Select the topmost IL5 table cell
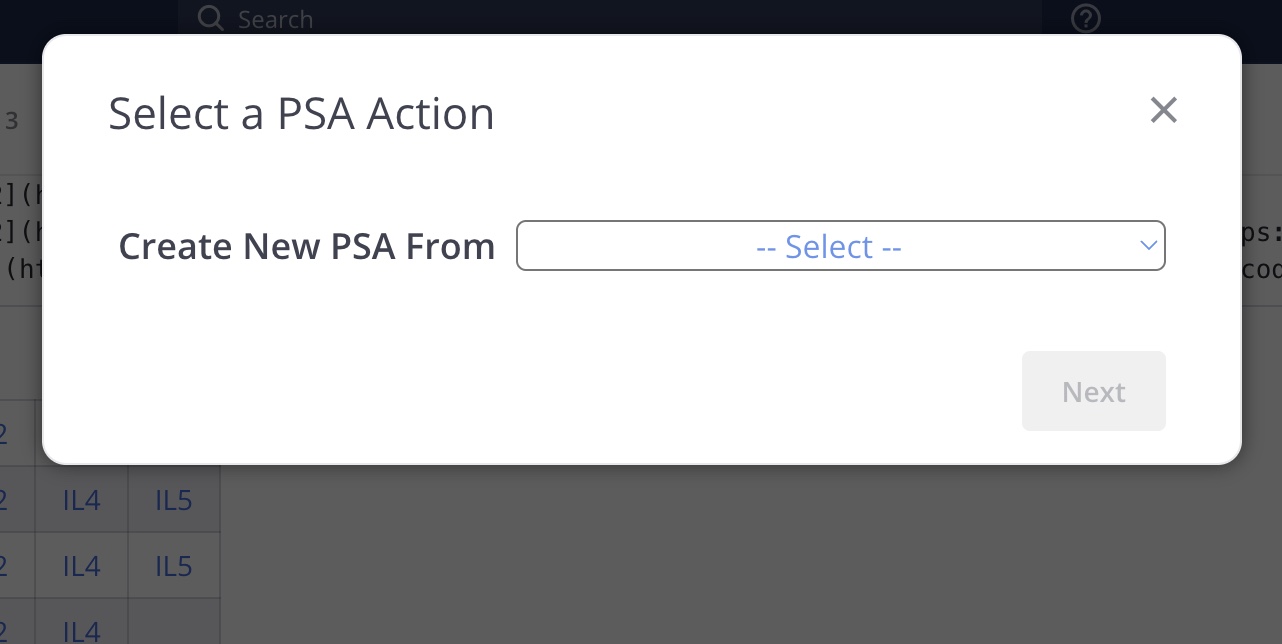 (x=173, y=500)
